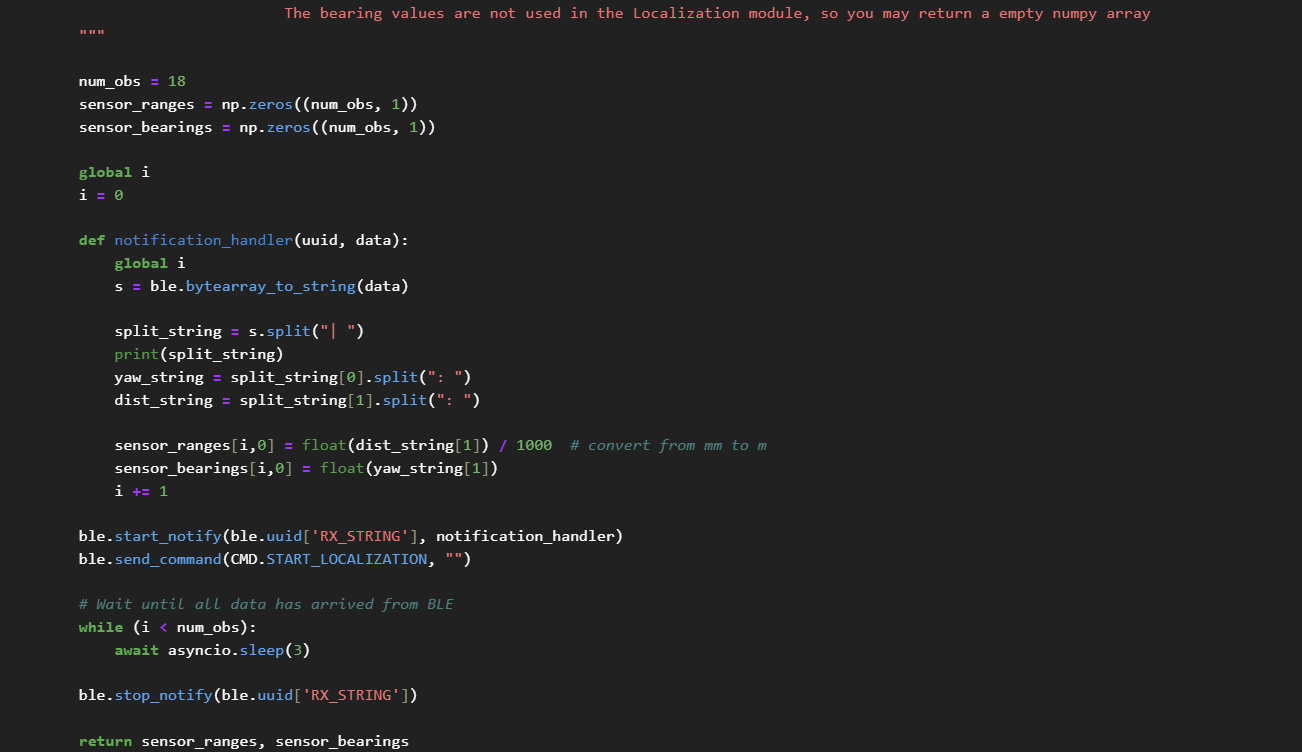Click bytearray_to_string method call
The height and width of the screenshot is (752, 1302).
(x=270, y=287)
